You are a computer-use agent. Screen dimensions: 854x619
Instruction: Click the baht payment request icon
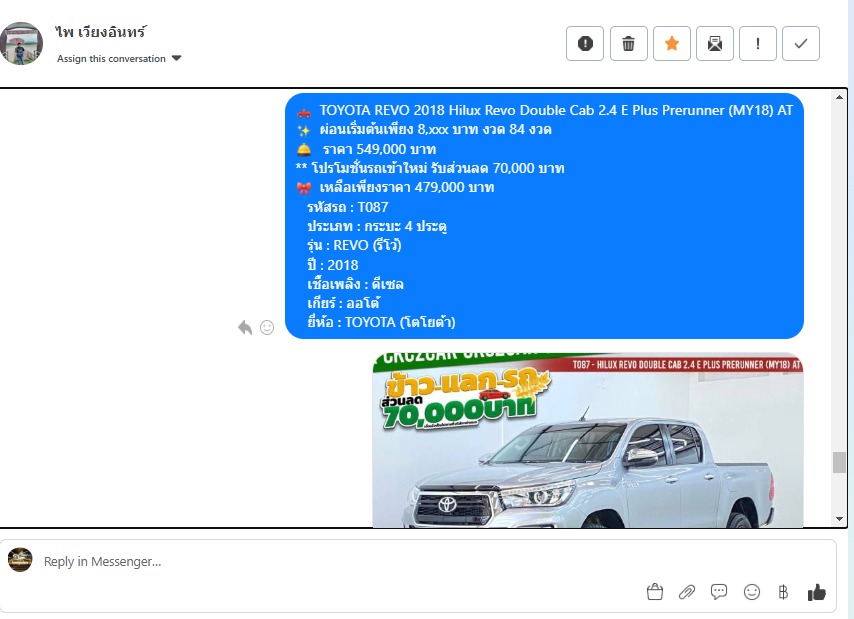pos(783,592)
